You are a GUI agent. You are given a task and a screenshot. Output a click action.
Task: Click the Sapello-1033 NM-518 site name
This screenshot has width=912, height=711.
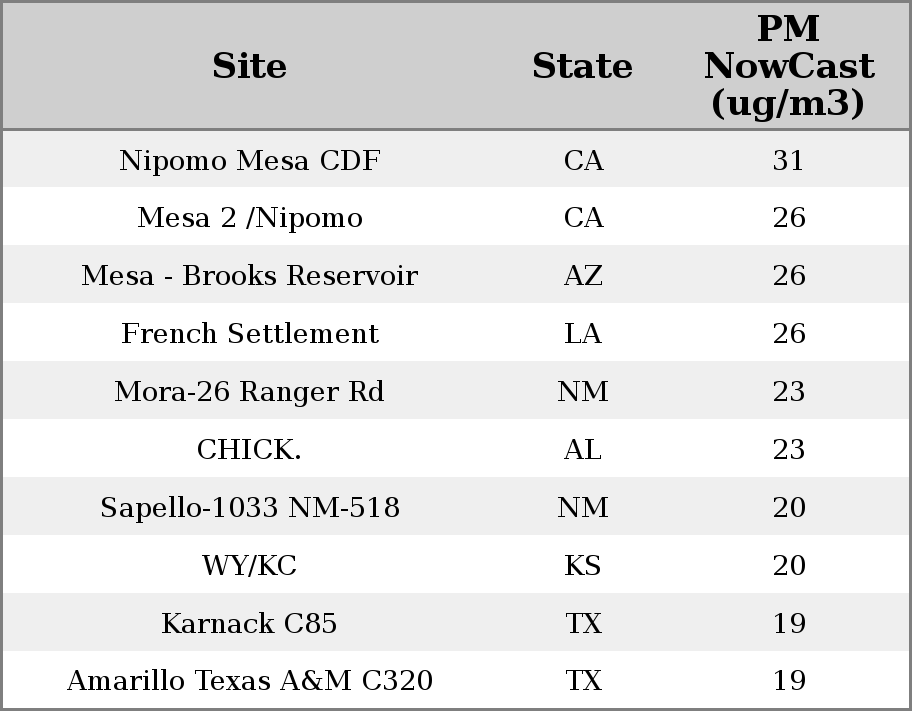(x=249, y=508)
